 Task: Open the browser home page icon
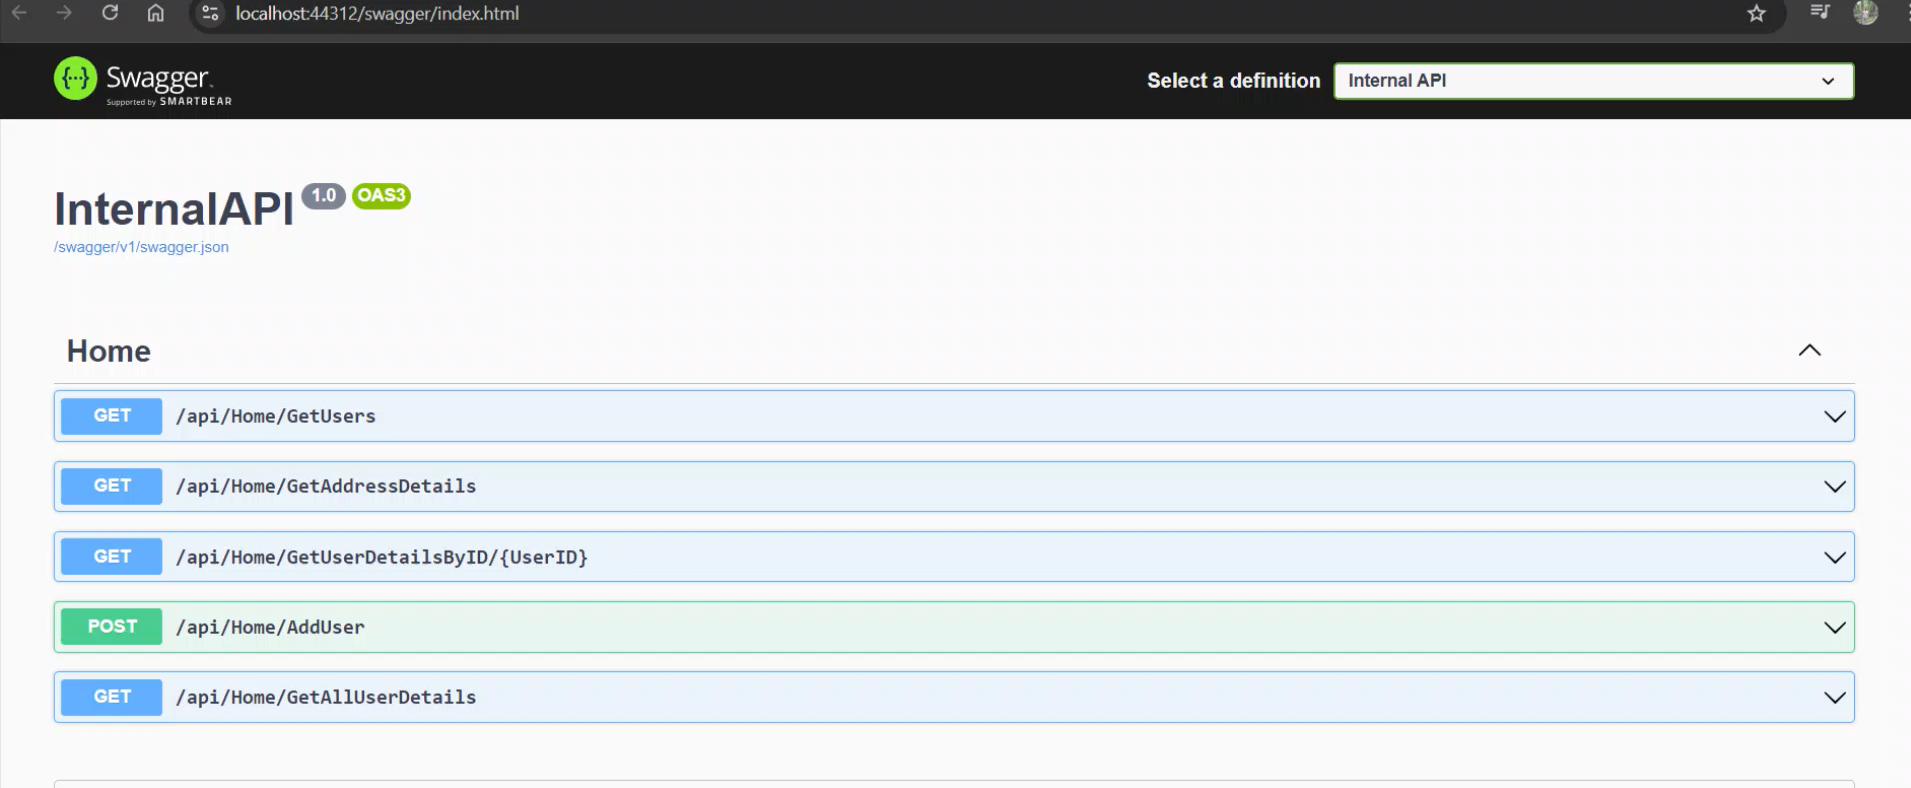click(156, 13)
